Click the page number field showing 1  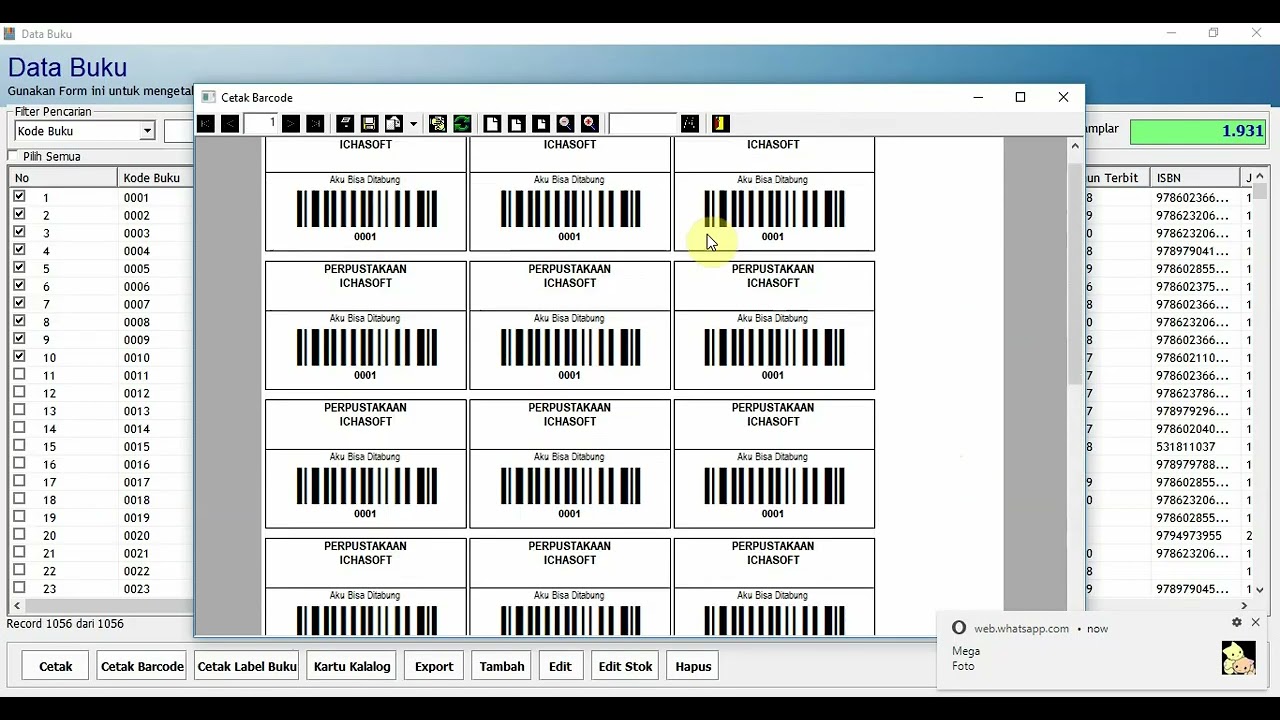[x=260, y=124]
